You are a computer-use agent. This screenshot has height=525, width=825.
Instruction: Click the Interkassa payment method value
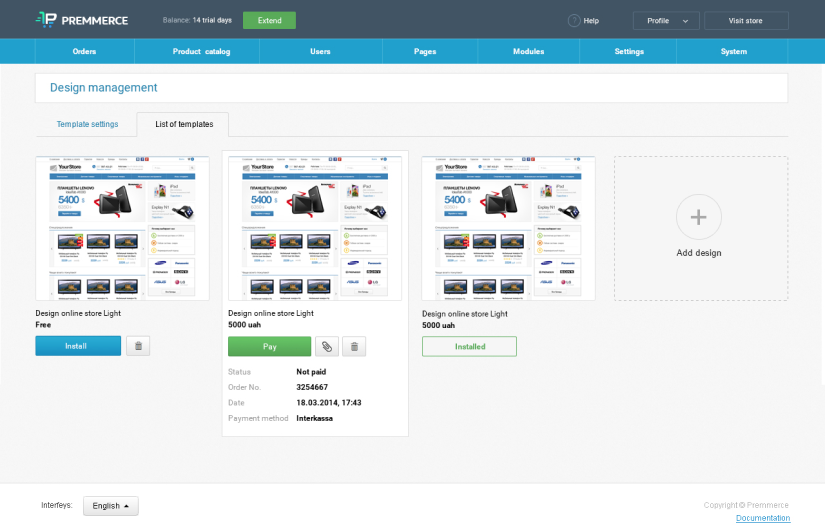pyautogui.click(x=314, y=419)
